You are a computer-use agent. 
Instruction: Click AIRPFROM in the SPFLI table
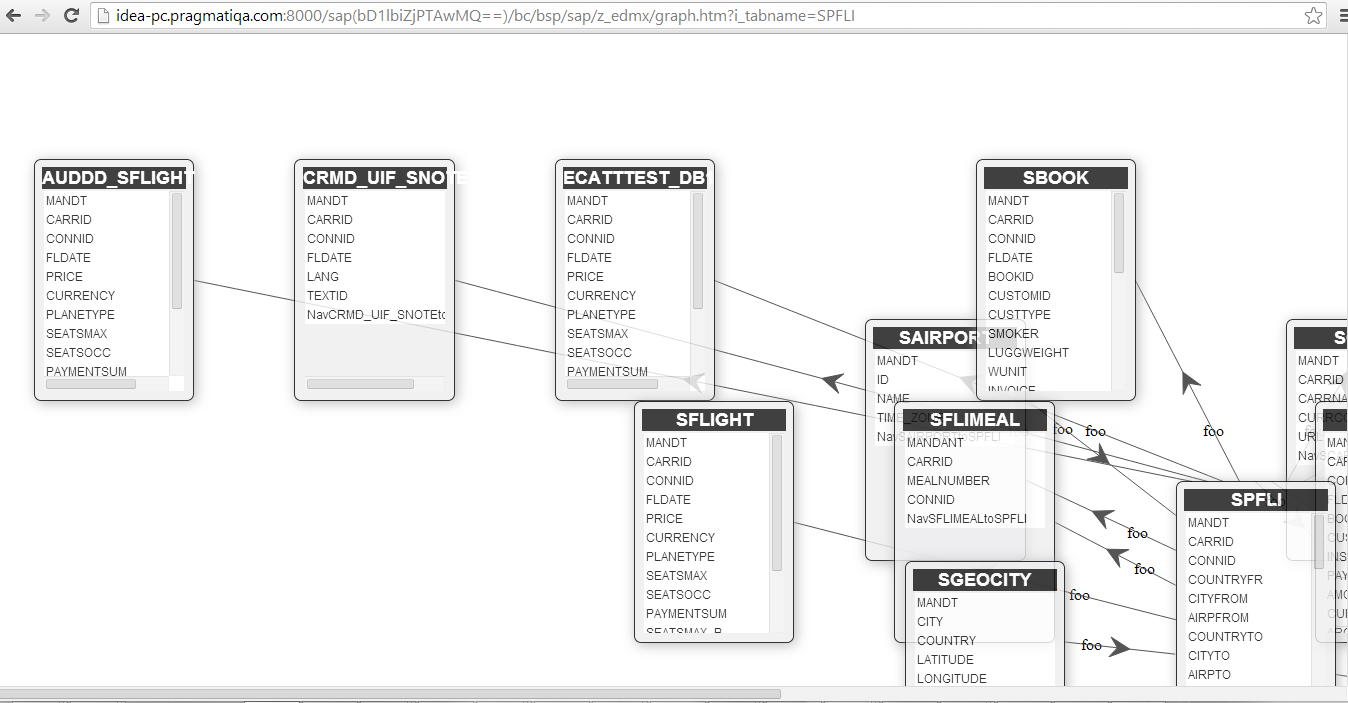(x=1218, y=618)
